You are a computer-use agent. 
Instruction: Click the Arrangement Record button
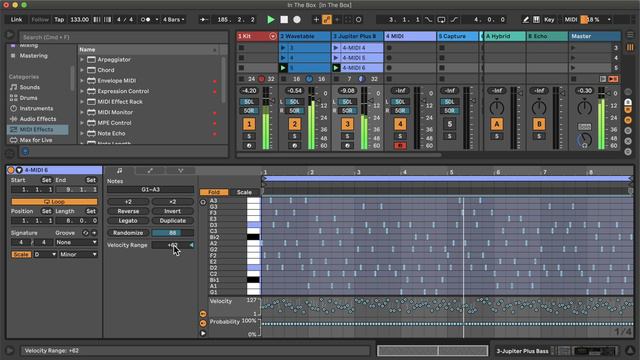[297, 19]
